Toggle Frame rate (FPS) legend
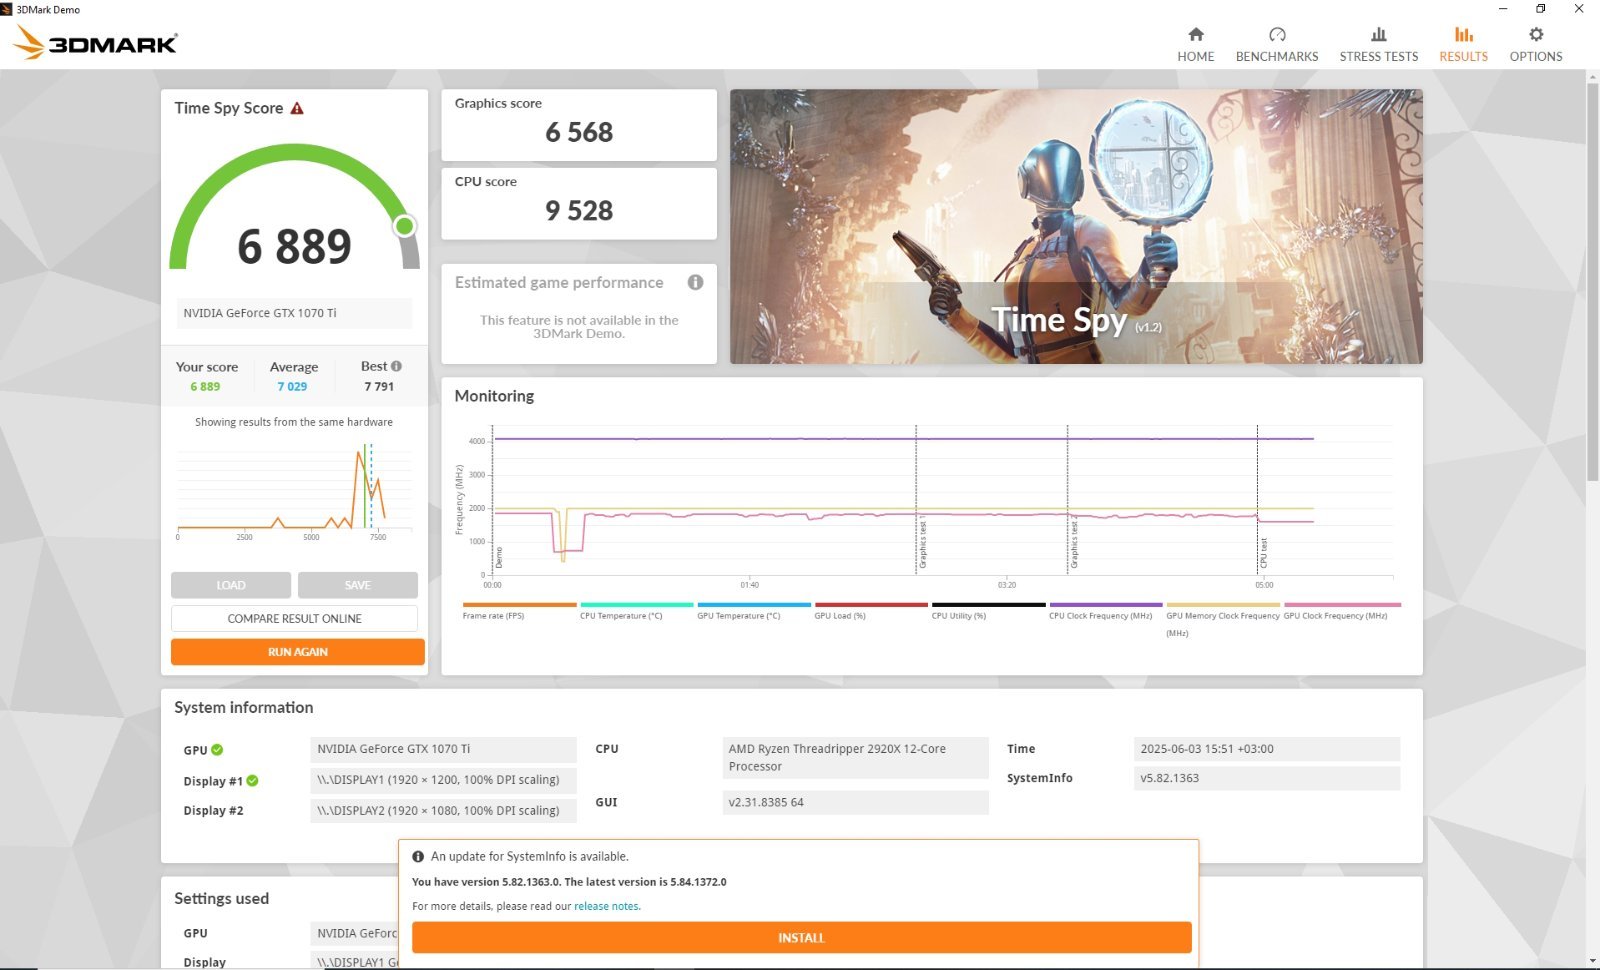Image resolution: width=1600 pixels, height=970 pixels. 519,611
